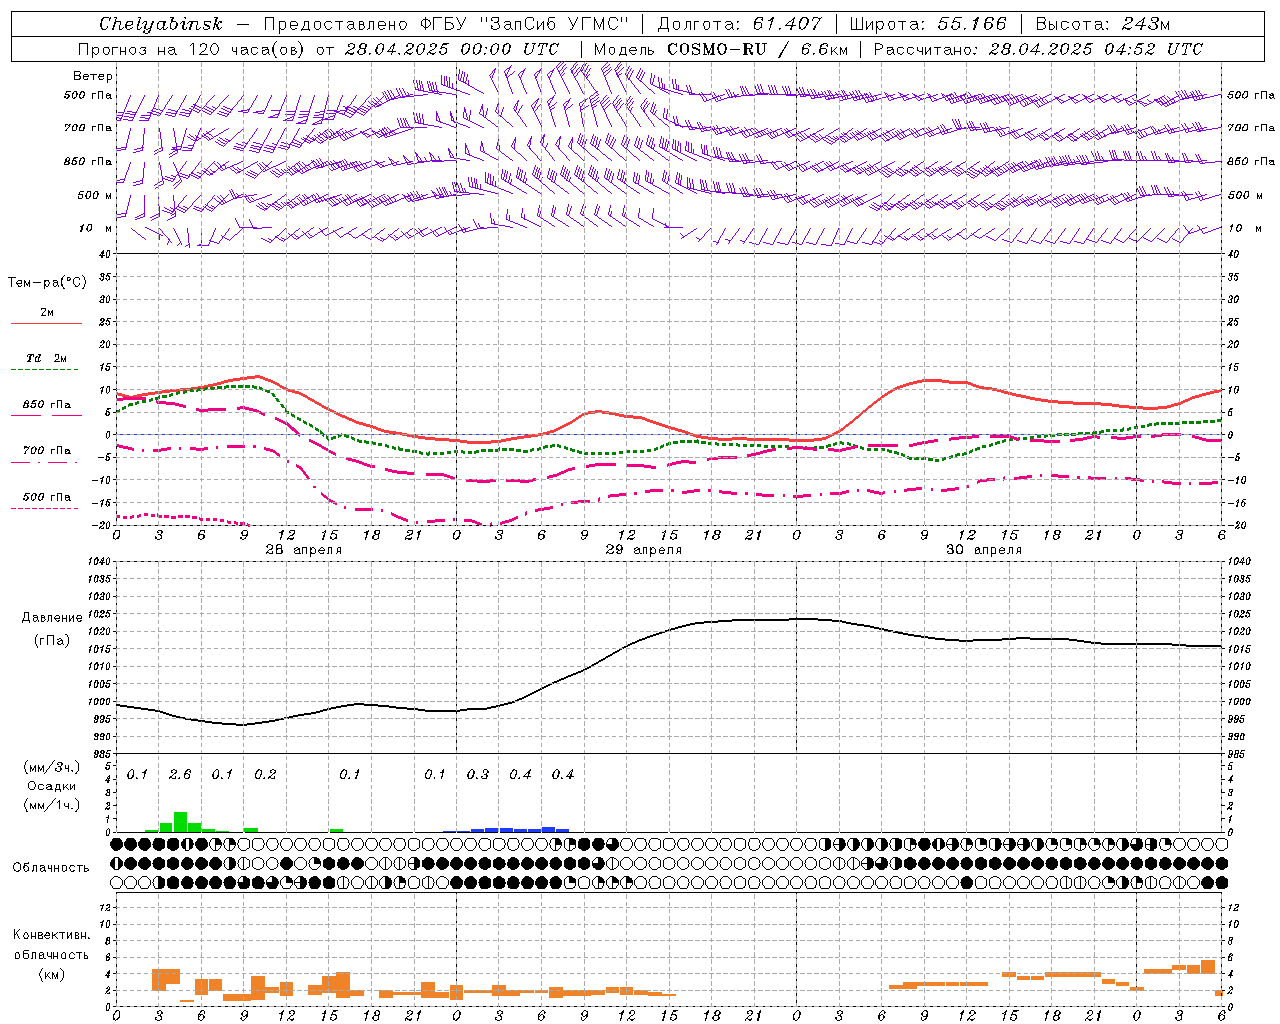Click the "Долгота: 61.407" header value

pos(739,24)
